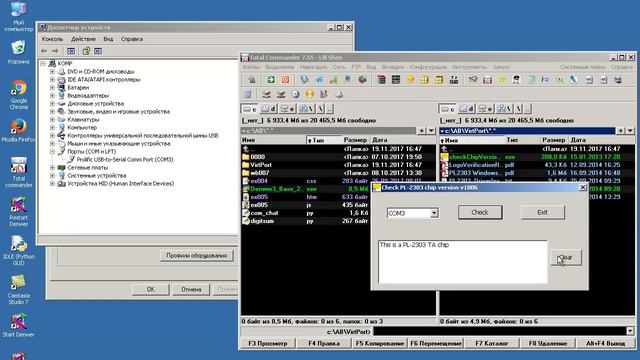The width and height of the screenshot is (640, 360).
Task: Select the IDLE (Python GUI) desktop icon
Action: coord(19,251)
